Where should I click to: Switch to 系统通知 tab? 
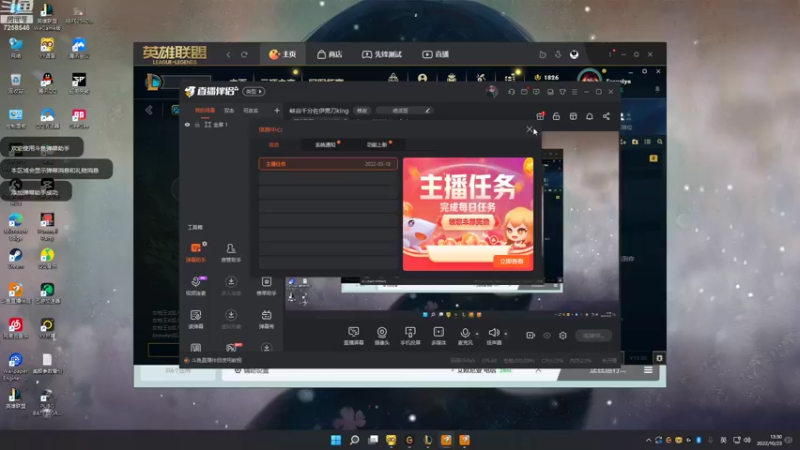click(326, 145)
